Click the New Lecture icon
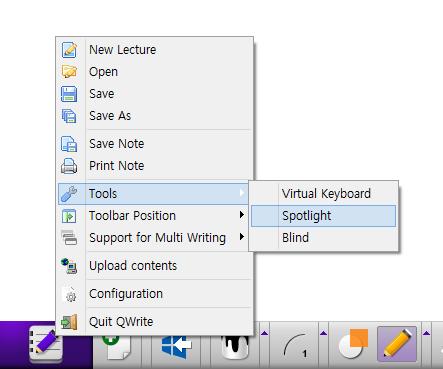Image resolution: width=443 pixels, height=369 pixels. 69,50
